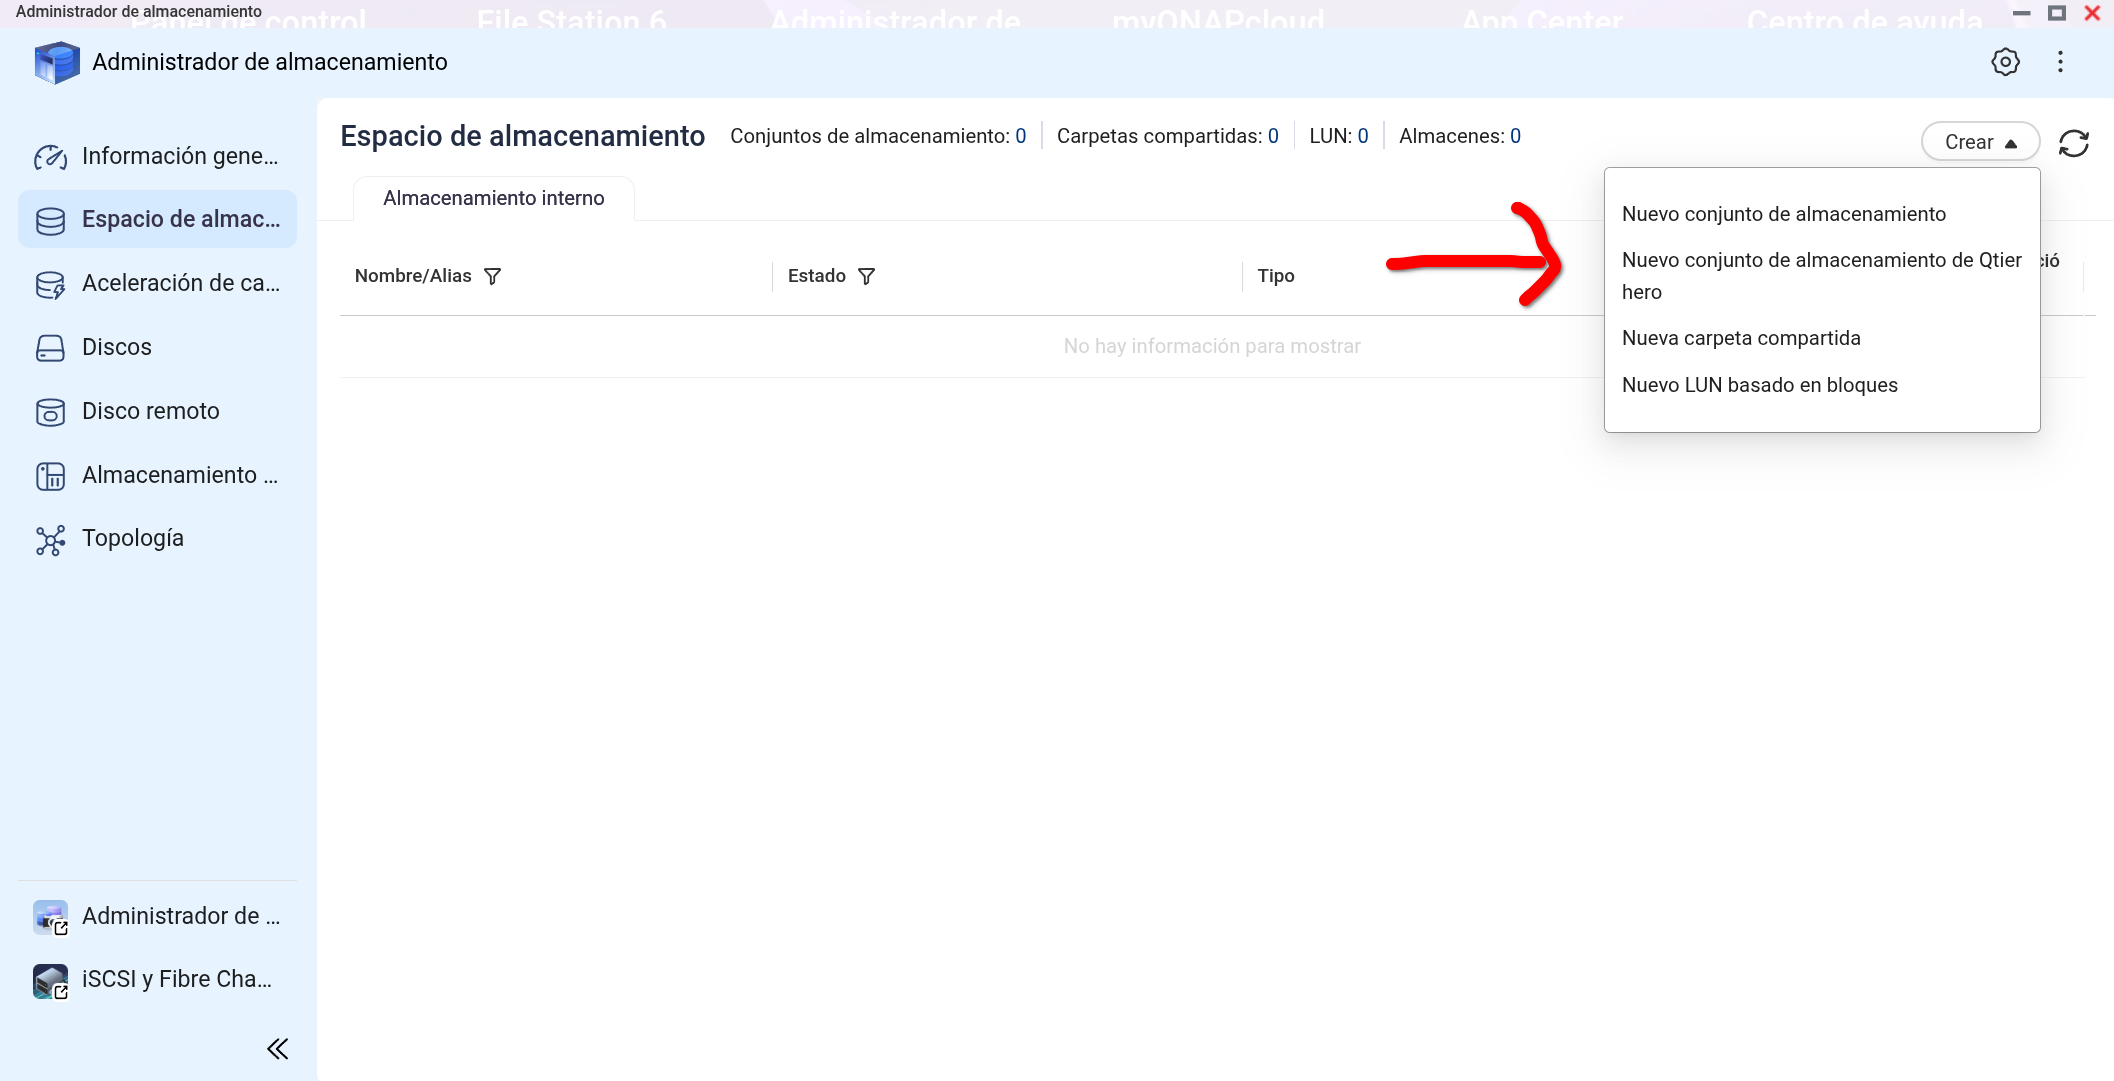Image resolution: width=2114 pixels, height=1081 pixels.
Task: Open the Discos section icon
Action: point(50,348)
